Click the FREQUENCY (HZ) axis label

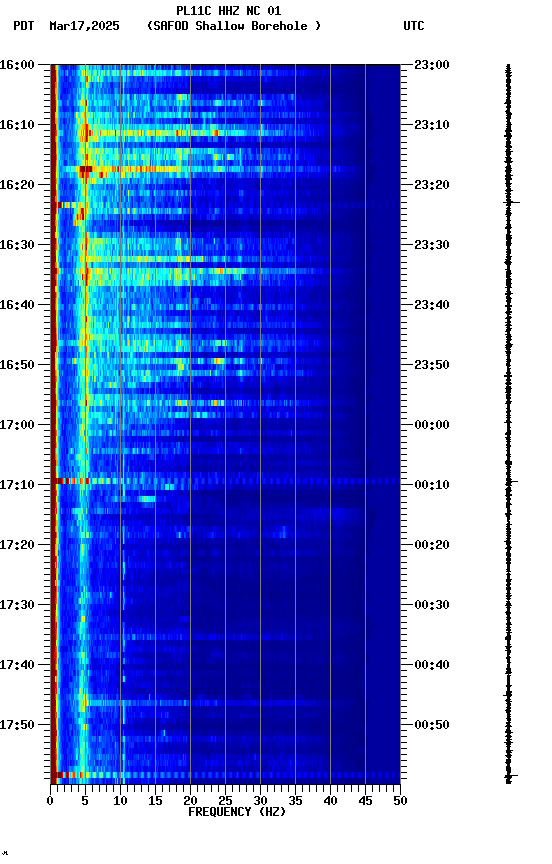[237, 812]
